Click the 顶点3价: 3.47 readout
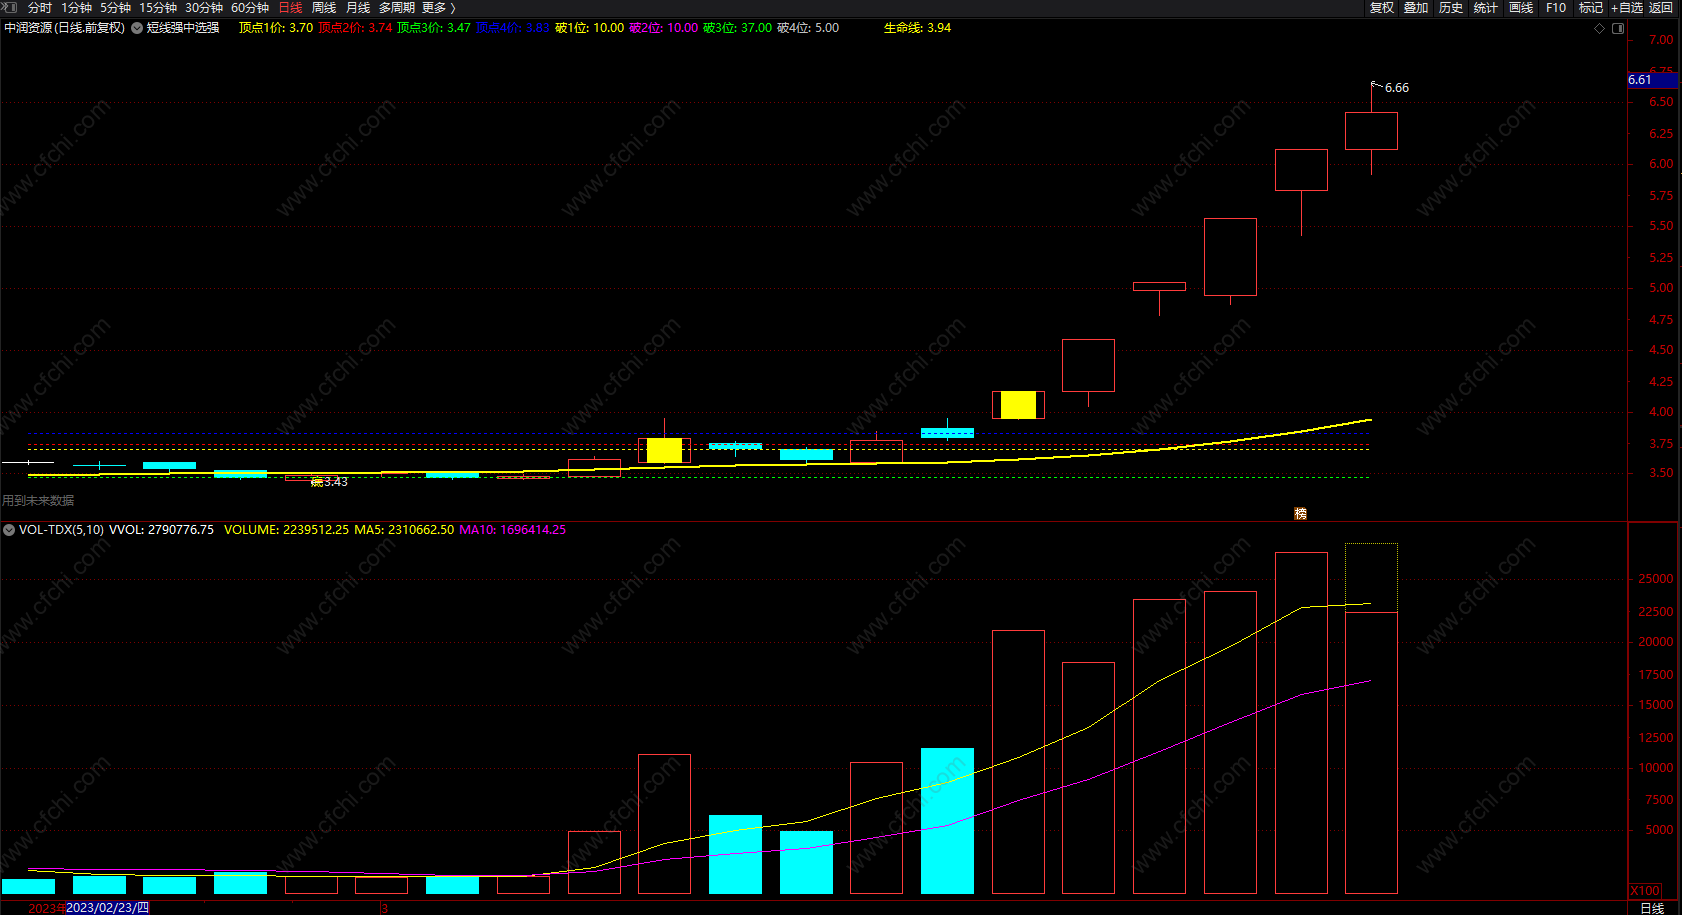The height and width of the screenshot is (915, 1682). coord(434,28)
